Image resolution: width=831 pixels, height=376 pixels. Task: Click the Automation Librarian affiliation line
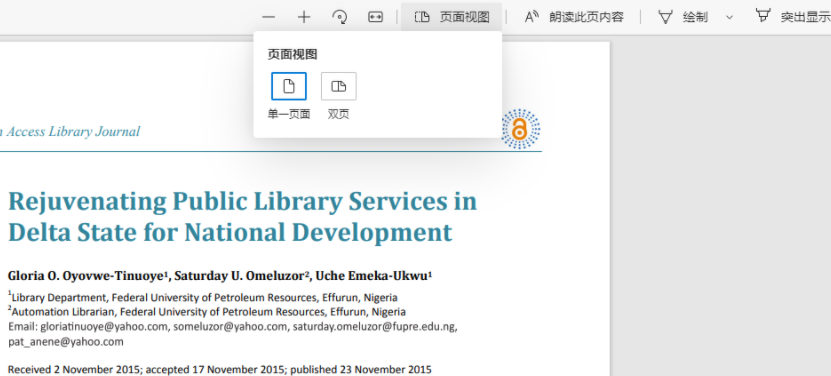pos(207,311)
